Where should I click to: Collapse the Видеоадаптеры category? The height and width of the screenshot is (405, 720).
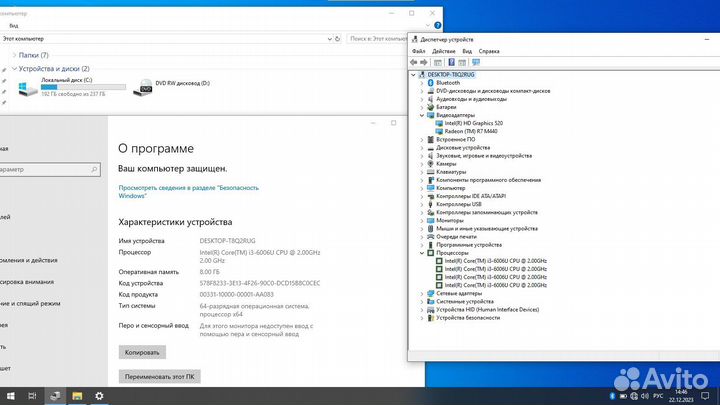[422, 115]
